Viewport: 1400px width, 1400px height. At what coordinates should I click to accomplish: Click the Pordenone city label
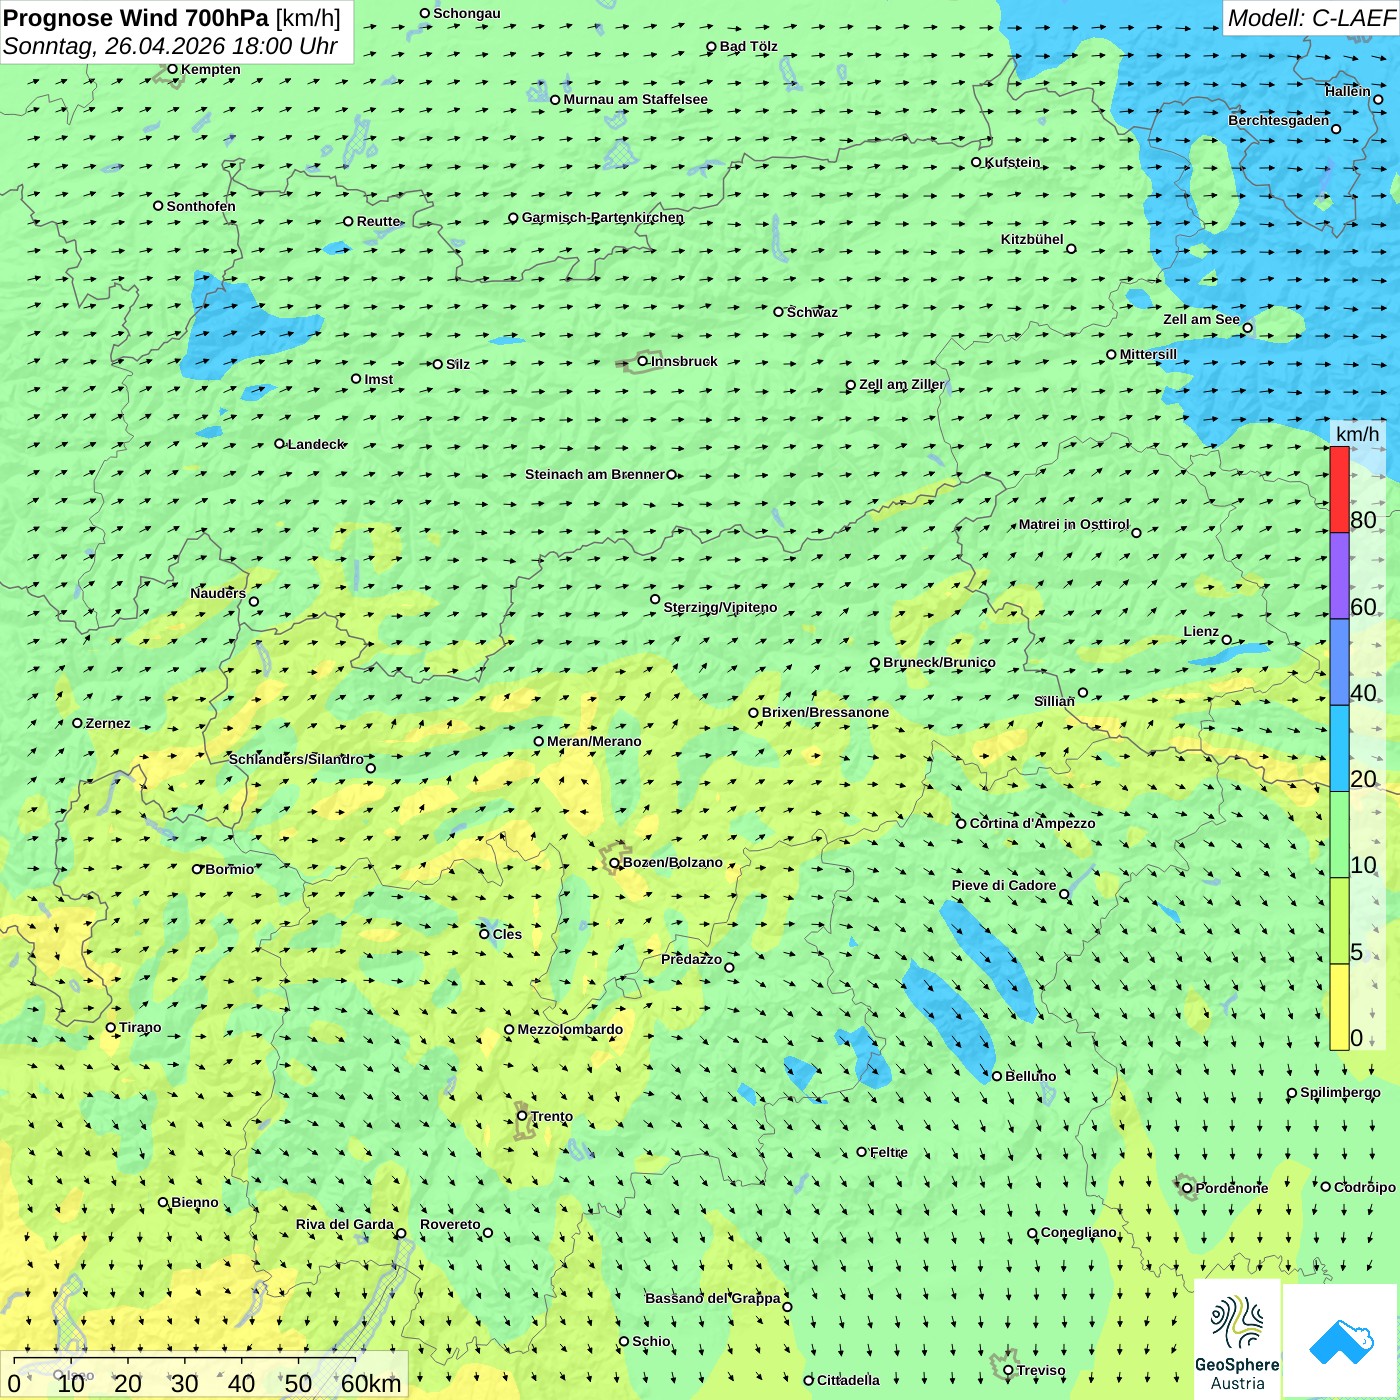1232,1188
